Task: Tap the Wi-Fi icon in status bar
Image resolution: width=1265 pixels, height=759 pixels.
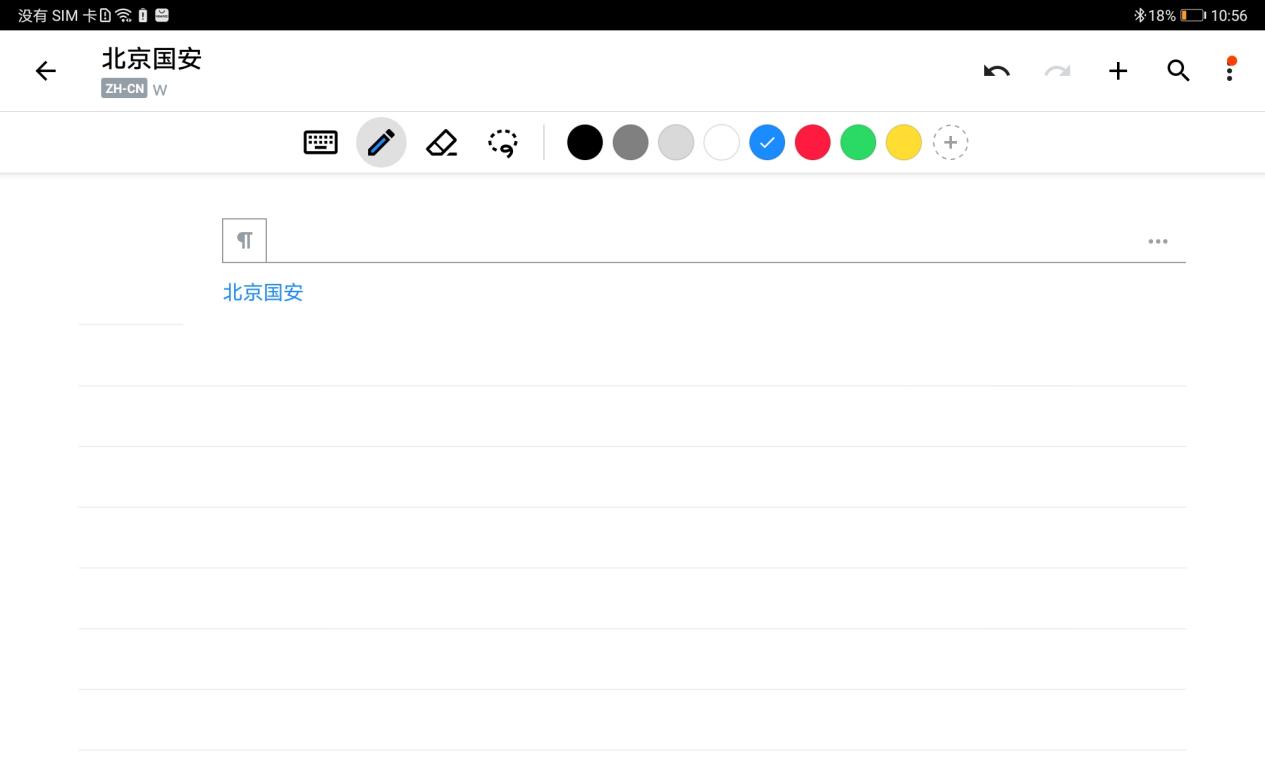Action: point(124,15)
